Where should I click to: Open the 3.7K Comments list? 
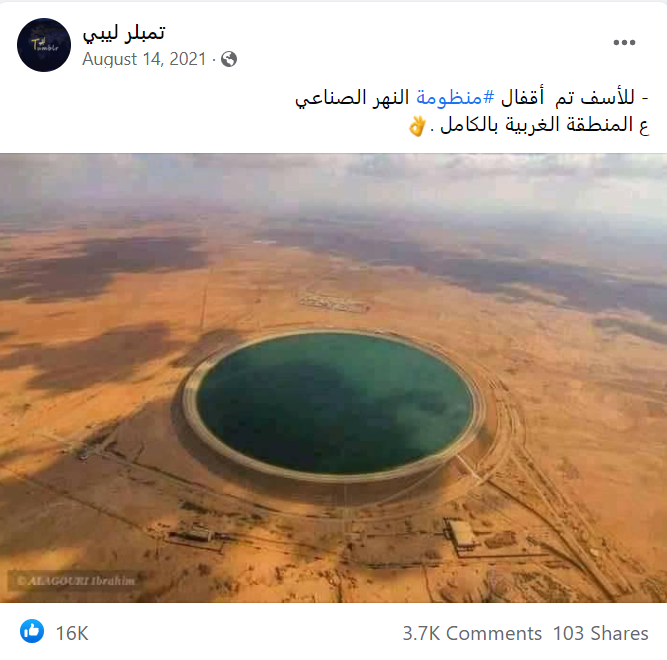tap(472, 633)
